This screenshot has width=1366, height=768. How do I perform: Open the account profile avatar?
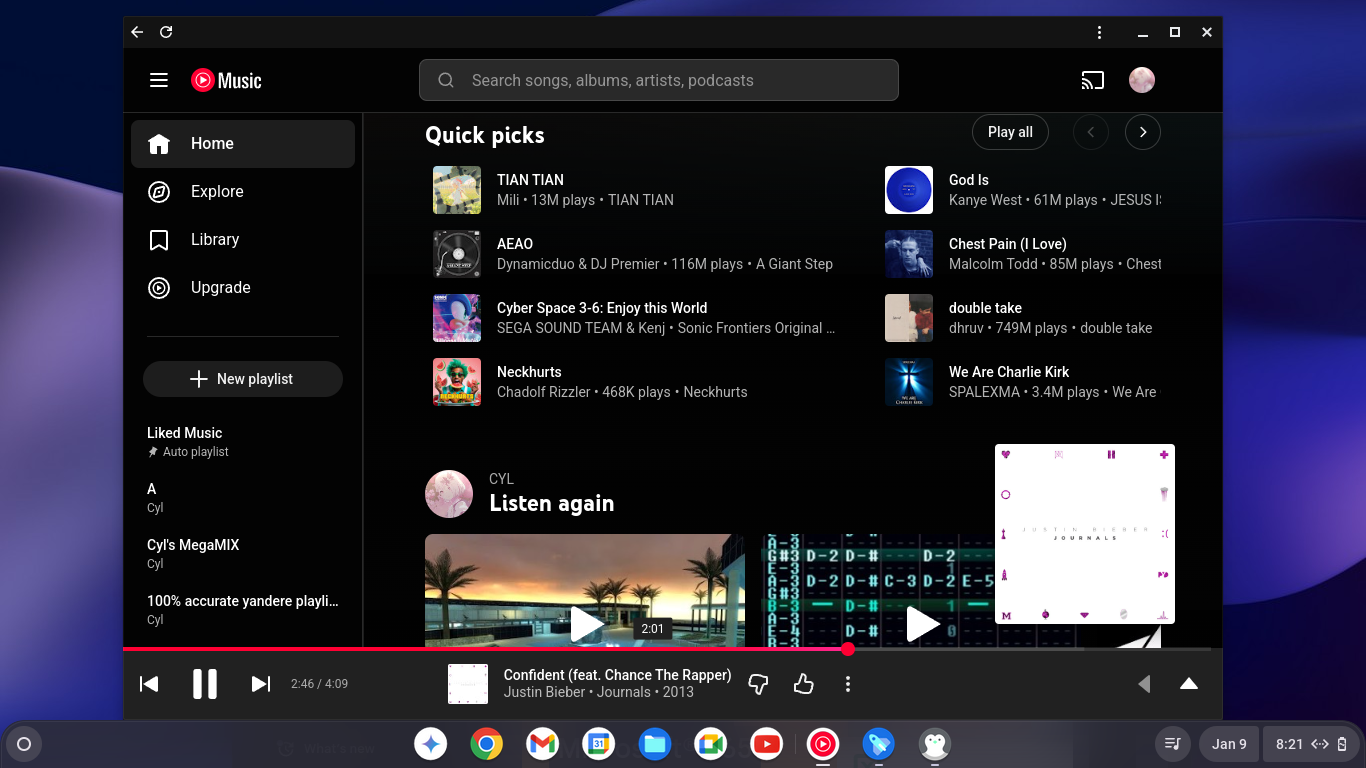click(1142, 80)
